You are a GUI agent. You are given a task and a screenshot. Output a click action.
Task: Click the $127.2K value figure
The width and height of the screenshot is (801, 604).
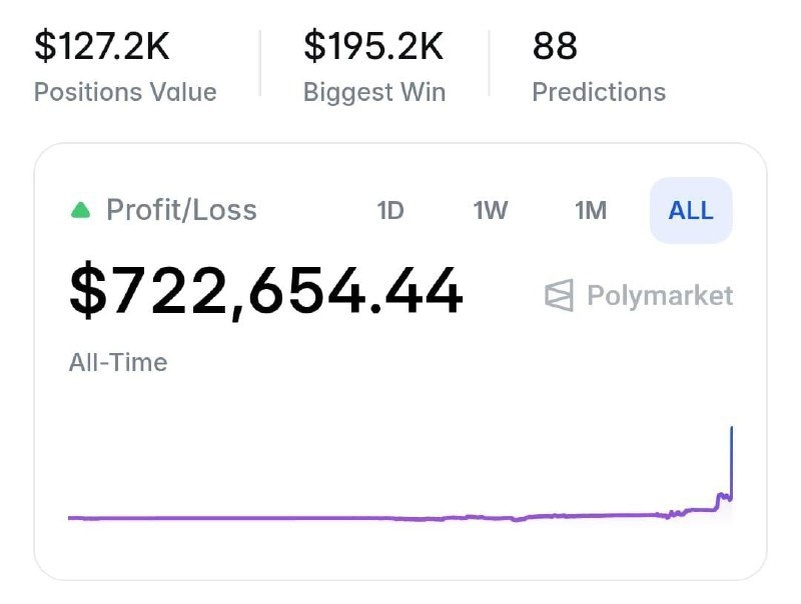pyautogui.click(x=99, y=46)
